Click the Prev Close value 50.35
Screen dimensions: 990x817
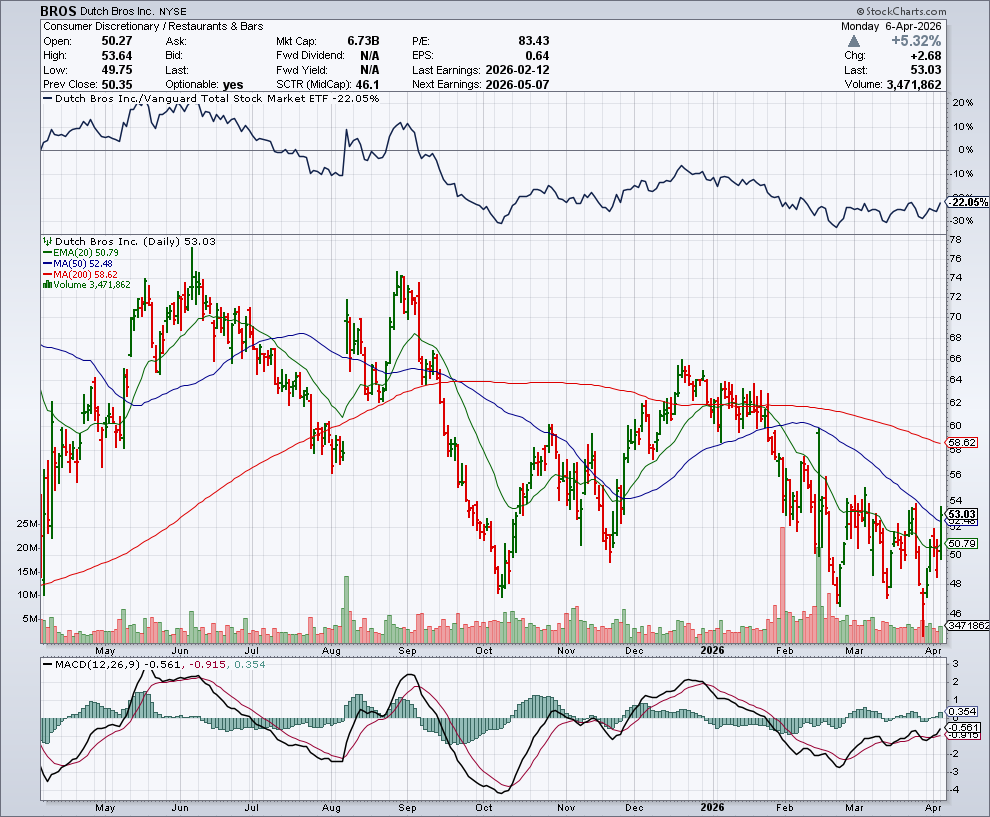117,85
